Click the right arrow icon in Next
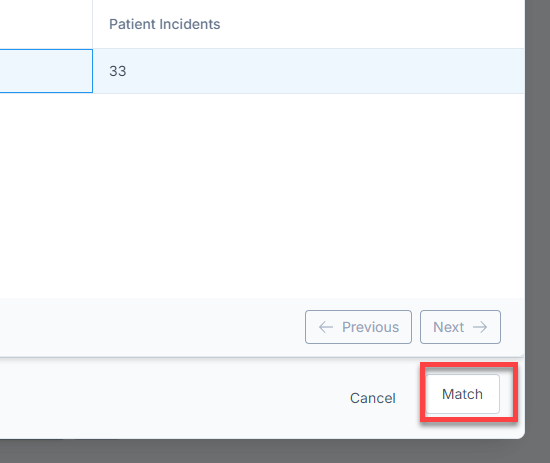550x463 pixels. coord(480,327)
